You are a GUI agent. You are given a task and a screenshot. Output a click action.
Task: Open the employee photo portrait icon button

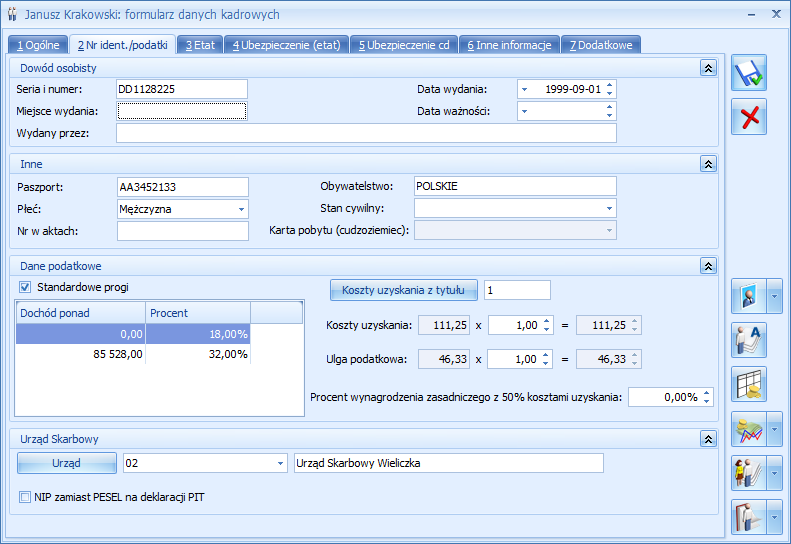(x=749, y=296)
